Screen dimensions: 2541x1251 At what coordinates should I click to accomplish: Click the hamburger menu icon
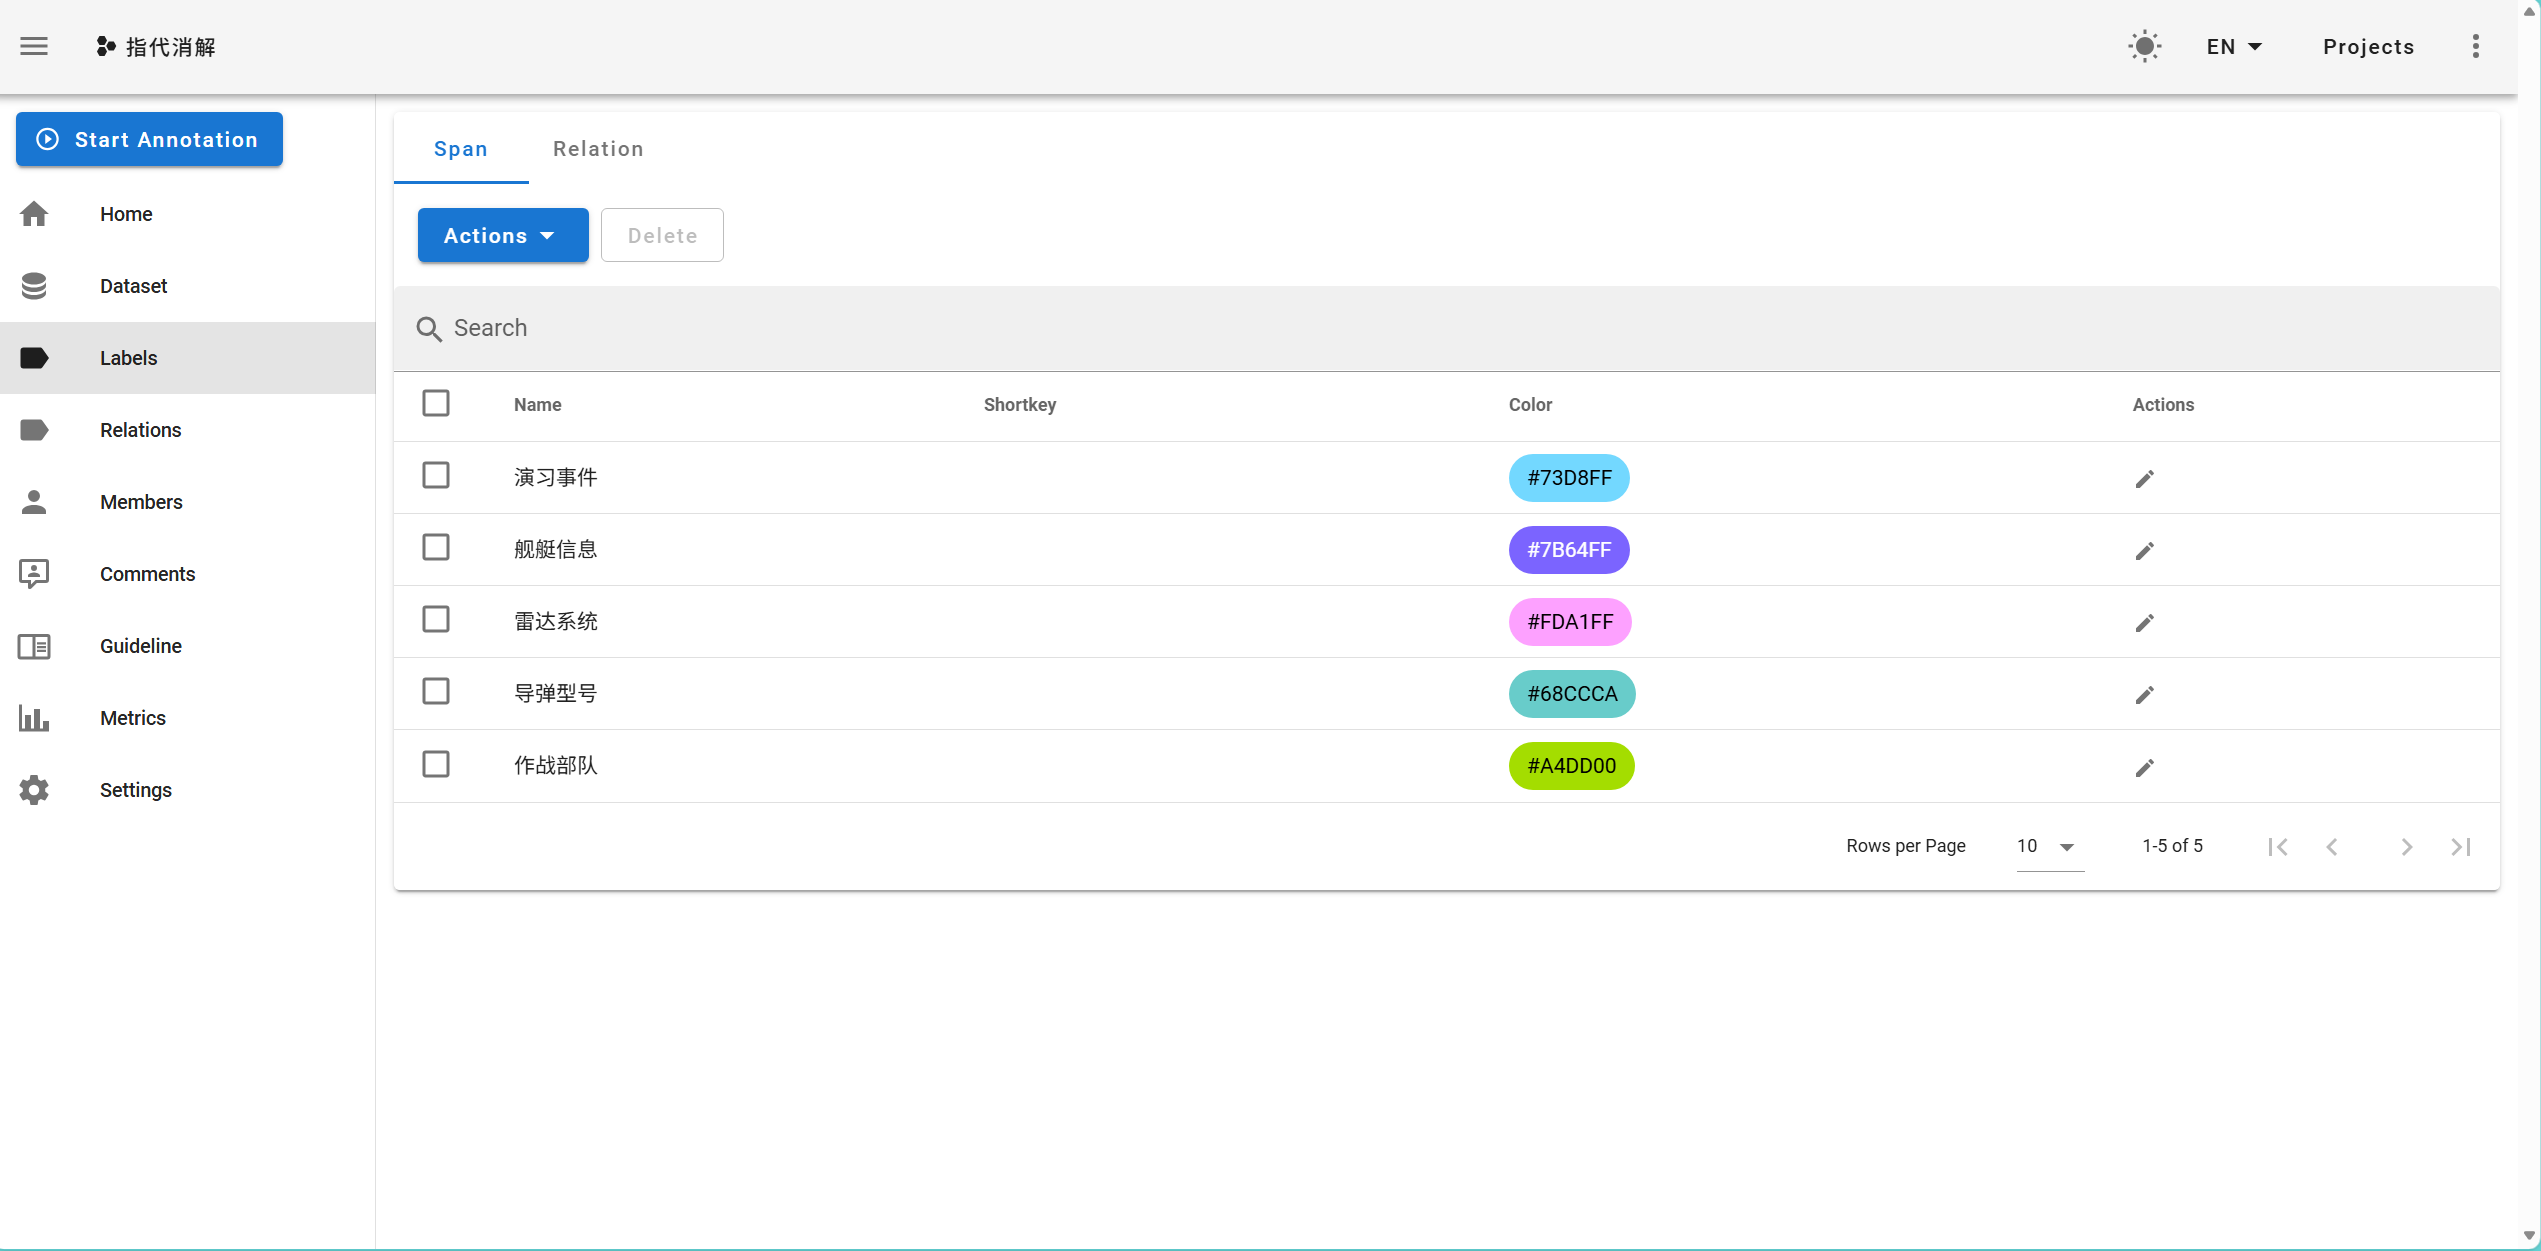point(34,46)
